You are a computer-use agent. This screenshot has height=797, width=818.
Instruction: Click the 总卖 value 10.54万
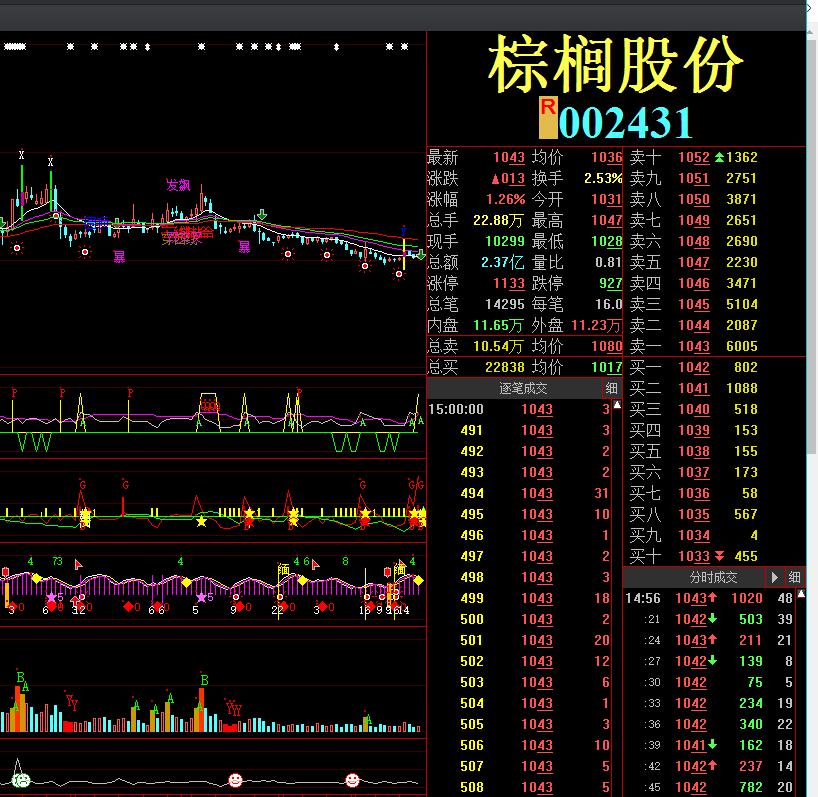(498, 346)
